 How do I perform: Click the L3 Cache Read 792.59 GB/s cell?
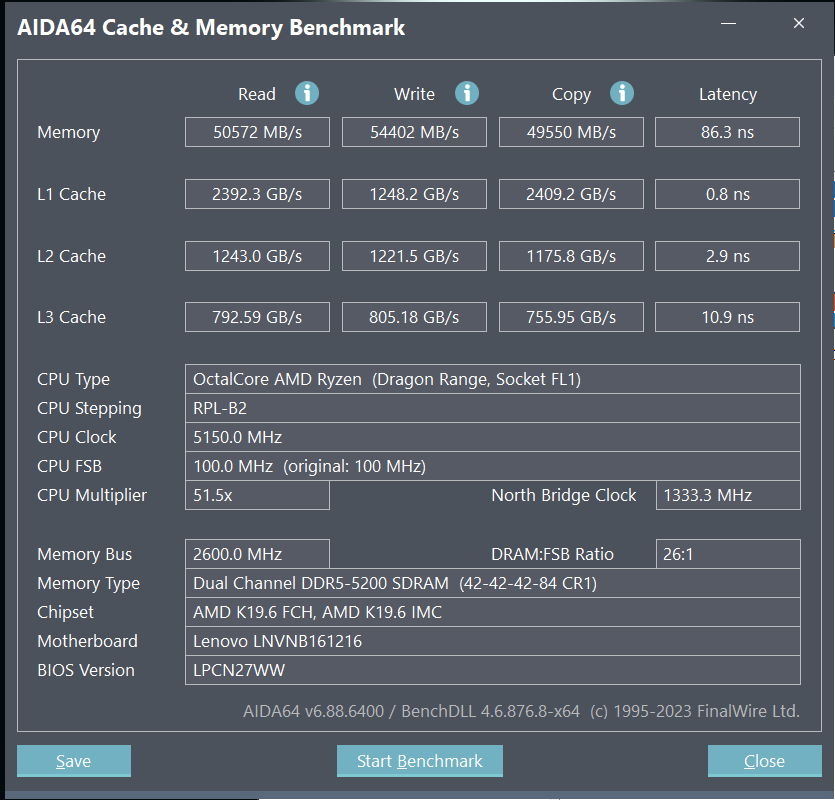click(257, 317)
